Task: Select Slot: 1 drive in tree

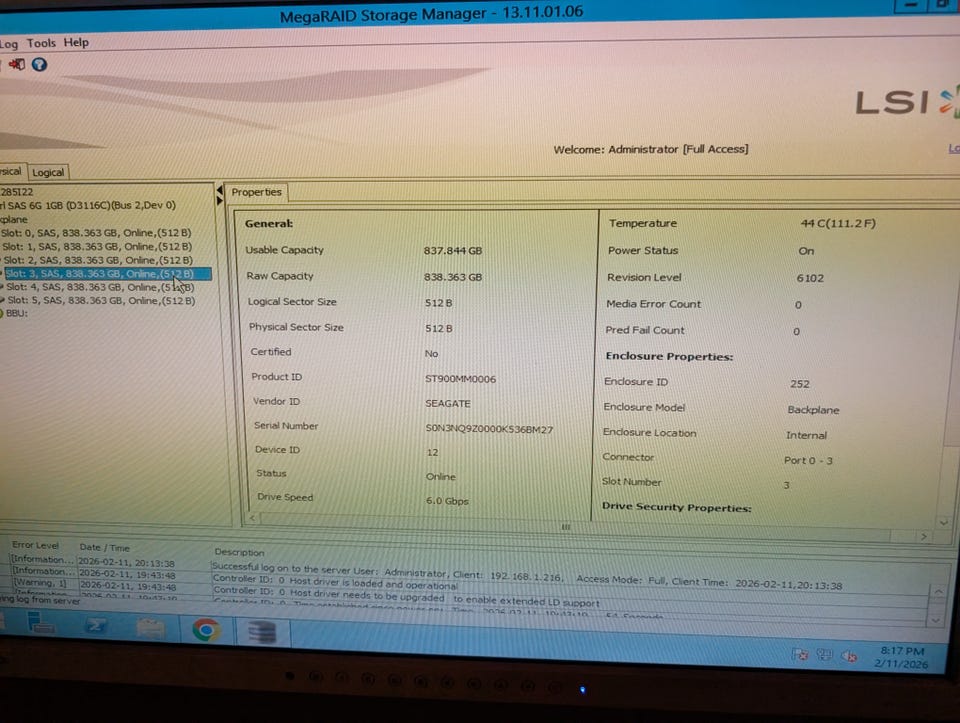Action: pos(97,246)
